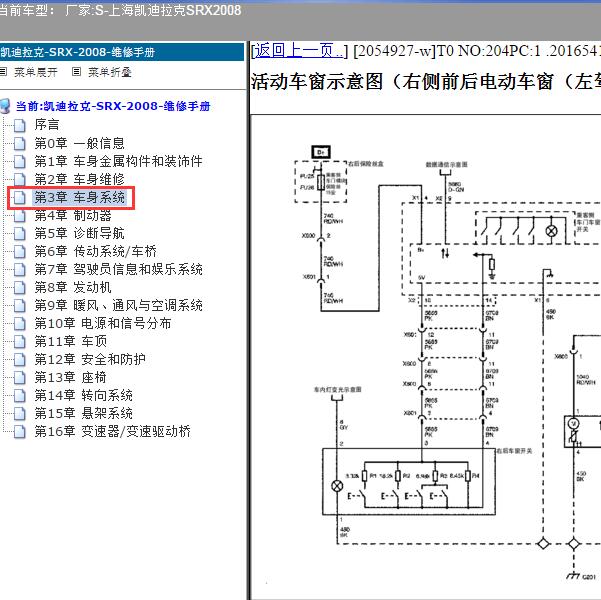601x600 pixels.
Task: Open chapter 第8章 发动机
Action: (x=73, y=288)
